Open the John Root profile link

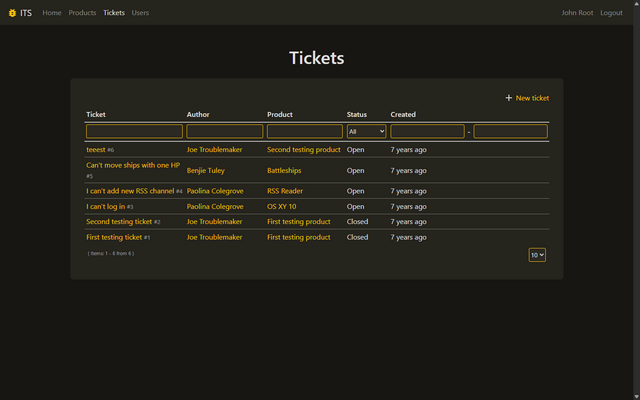pyautogui.click(x=577, y=13)
